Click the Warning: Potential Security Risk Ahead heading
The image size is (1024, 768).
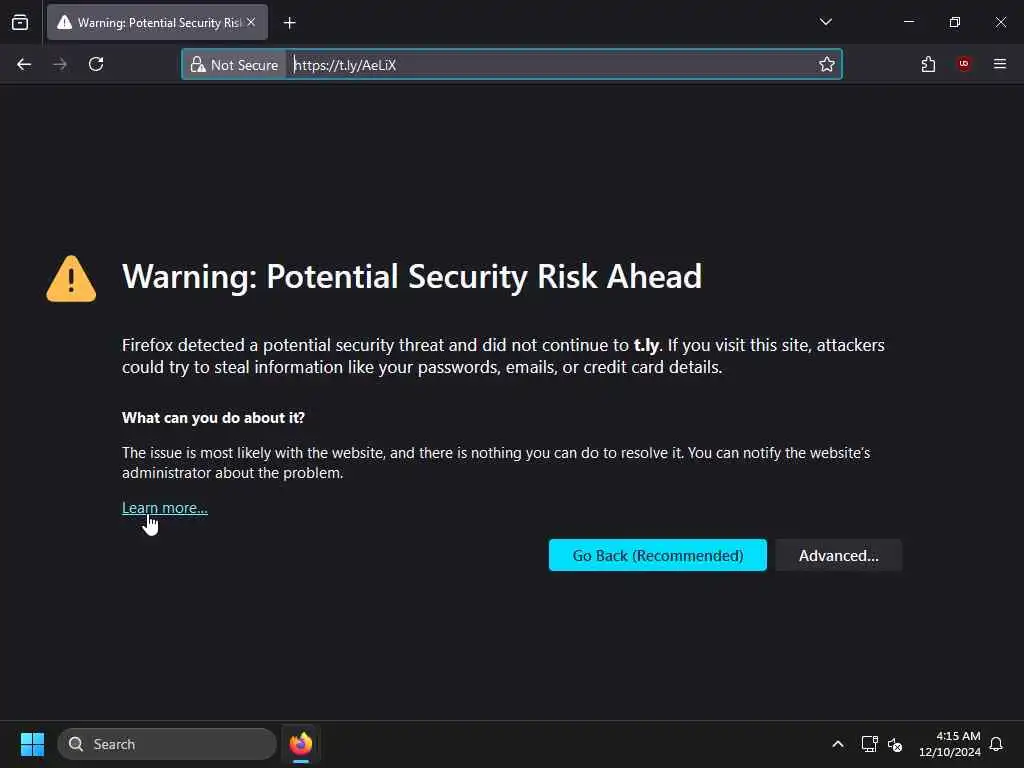412,276
